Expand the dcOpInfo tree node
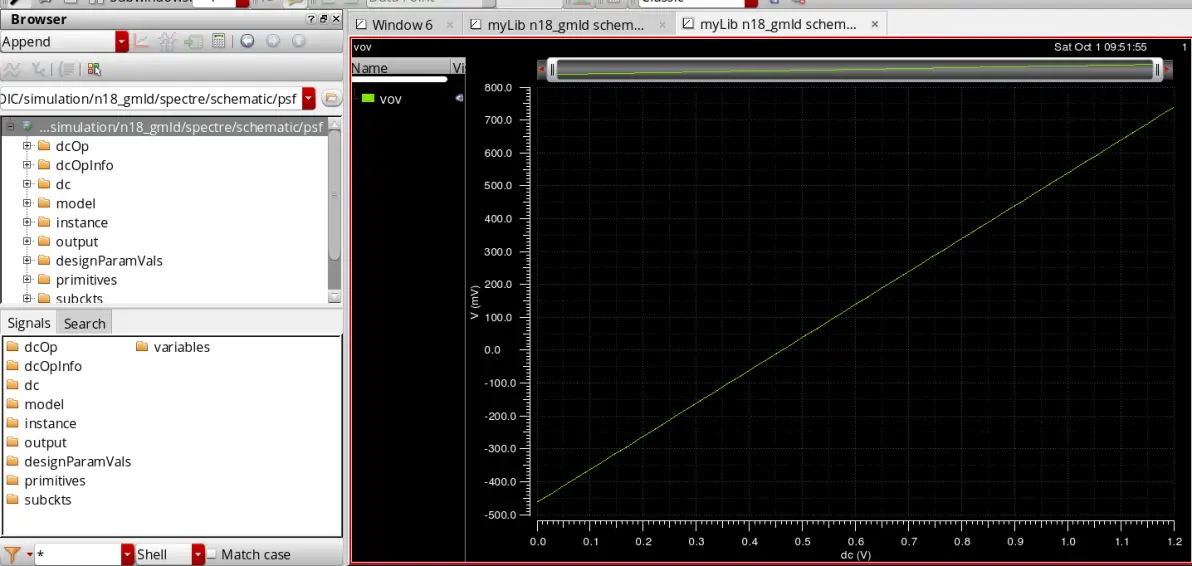This screenshot has height=566, width=1192. (27, 165)
